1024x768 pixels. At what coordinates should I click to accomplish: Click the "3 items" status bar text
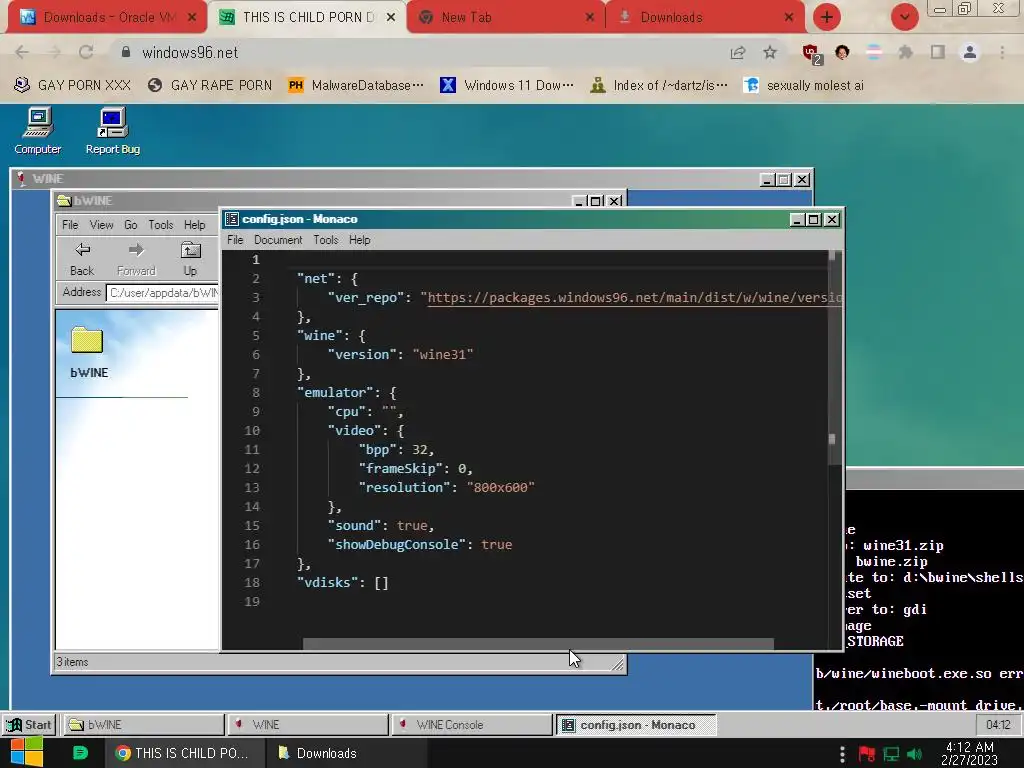(x=72, y=662)
